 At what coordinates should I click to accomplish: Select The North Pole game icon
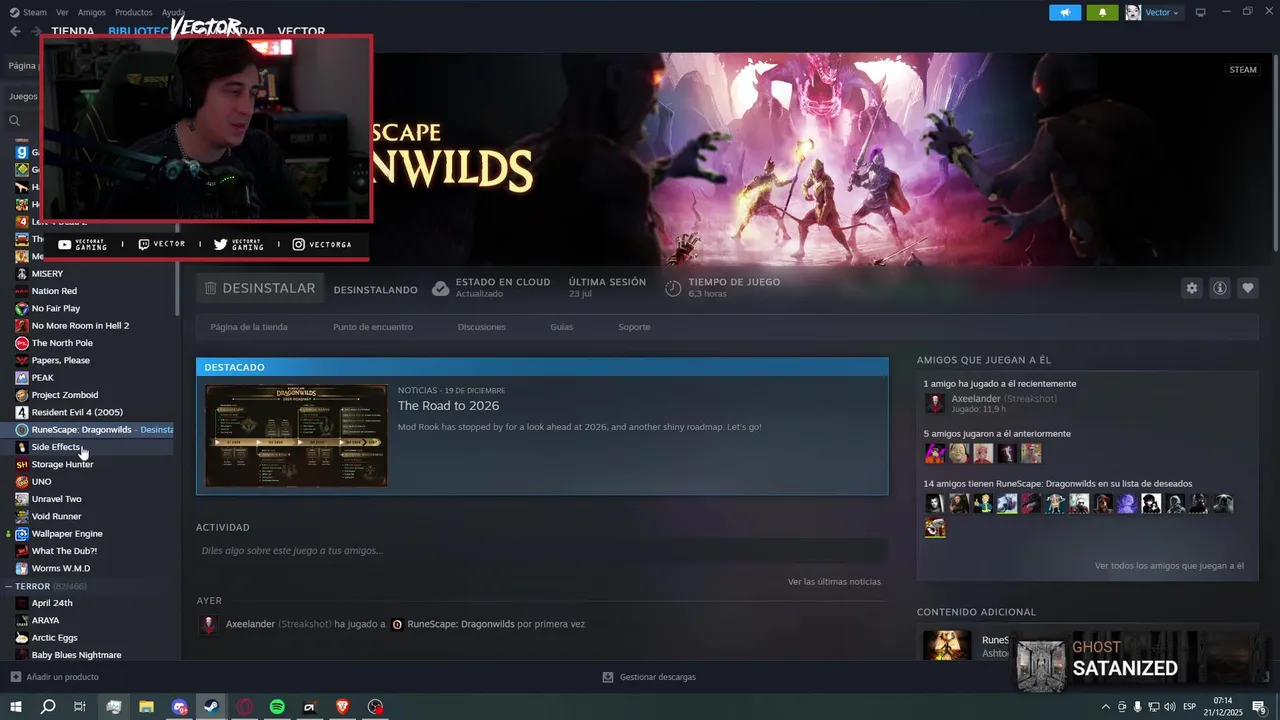(x=22, y=343)
